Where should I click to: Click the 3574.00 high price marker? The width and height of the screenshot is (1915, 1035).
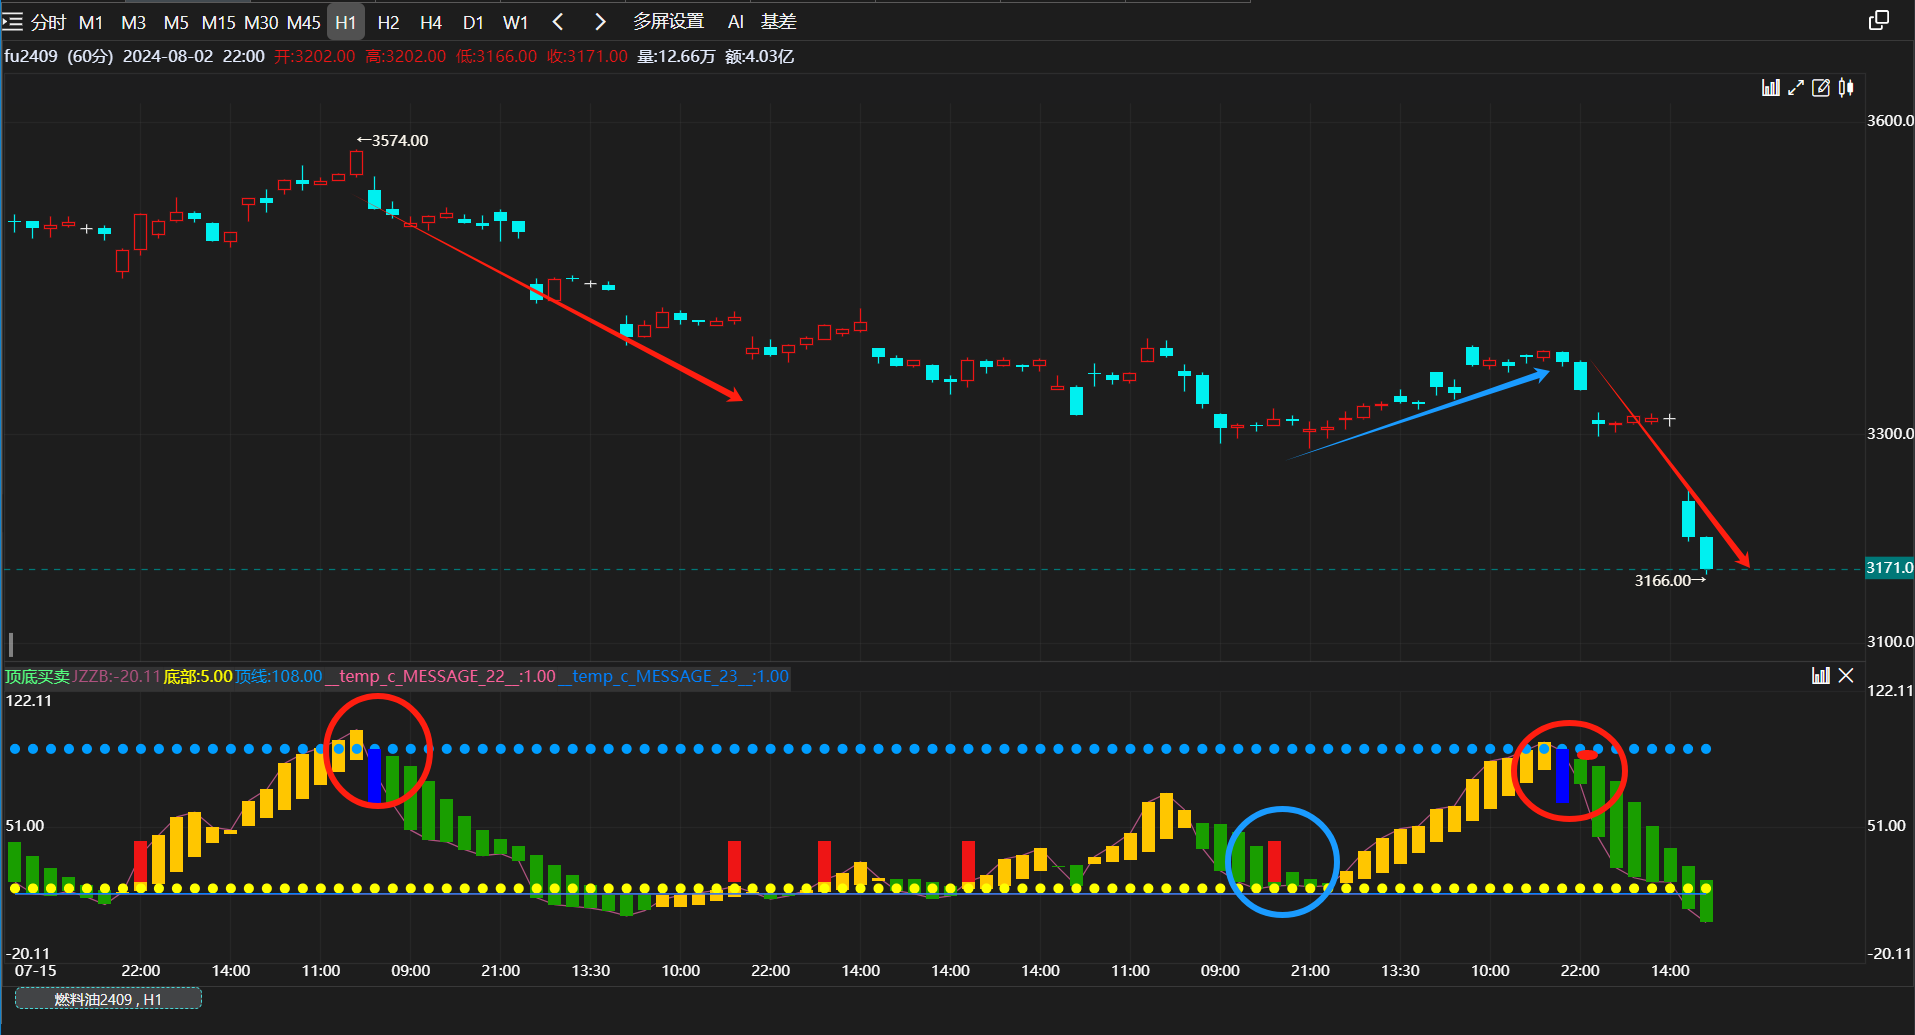click(393, 141)
